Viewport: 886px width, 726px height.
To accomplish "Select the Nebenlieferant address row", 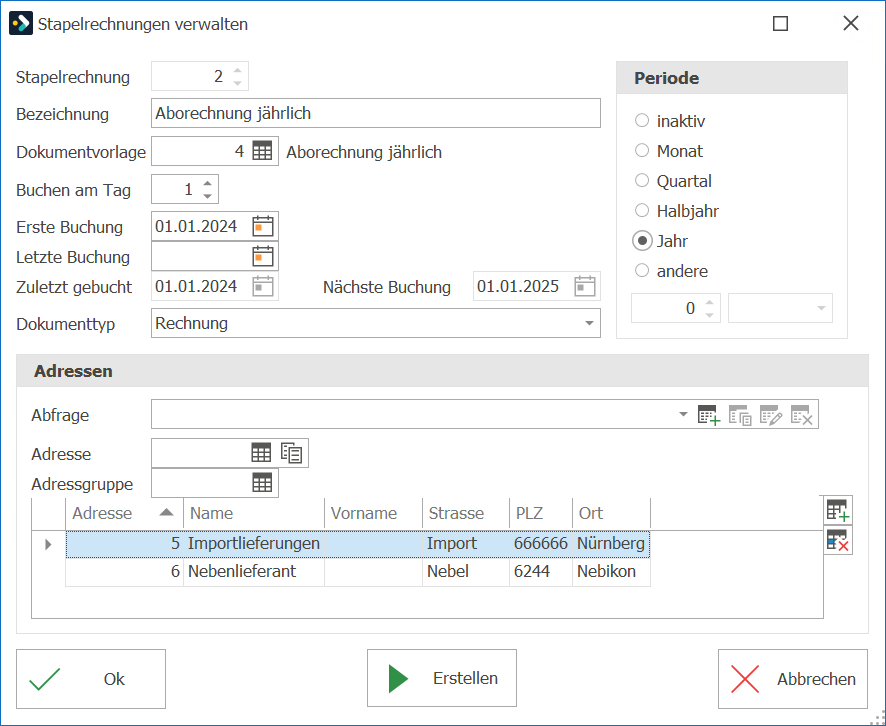I will point(358,571).
